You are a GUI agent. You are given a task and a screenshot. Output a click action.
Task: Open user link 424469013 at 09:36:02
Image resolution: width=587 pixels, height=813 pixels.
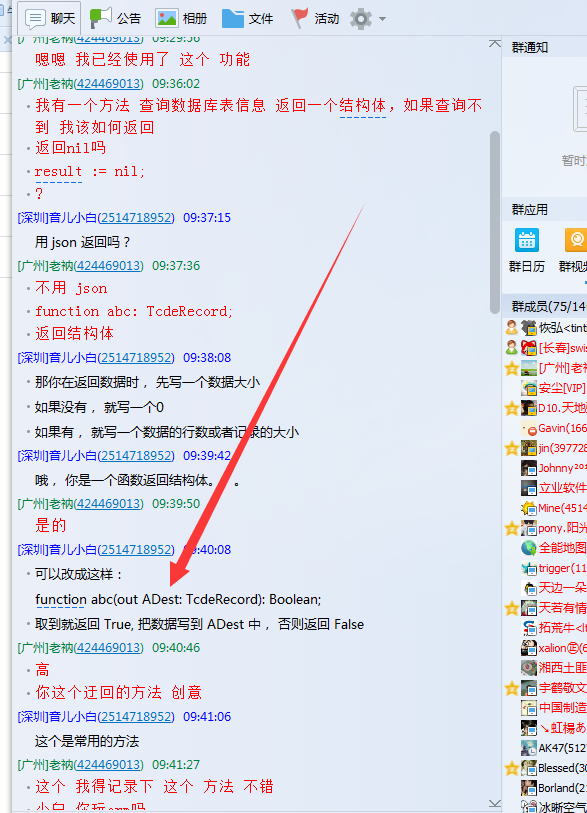click(x=108, y=83)
